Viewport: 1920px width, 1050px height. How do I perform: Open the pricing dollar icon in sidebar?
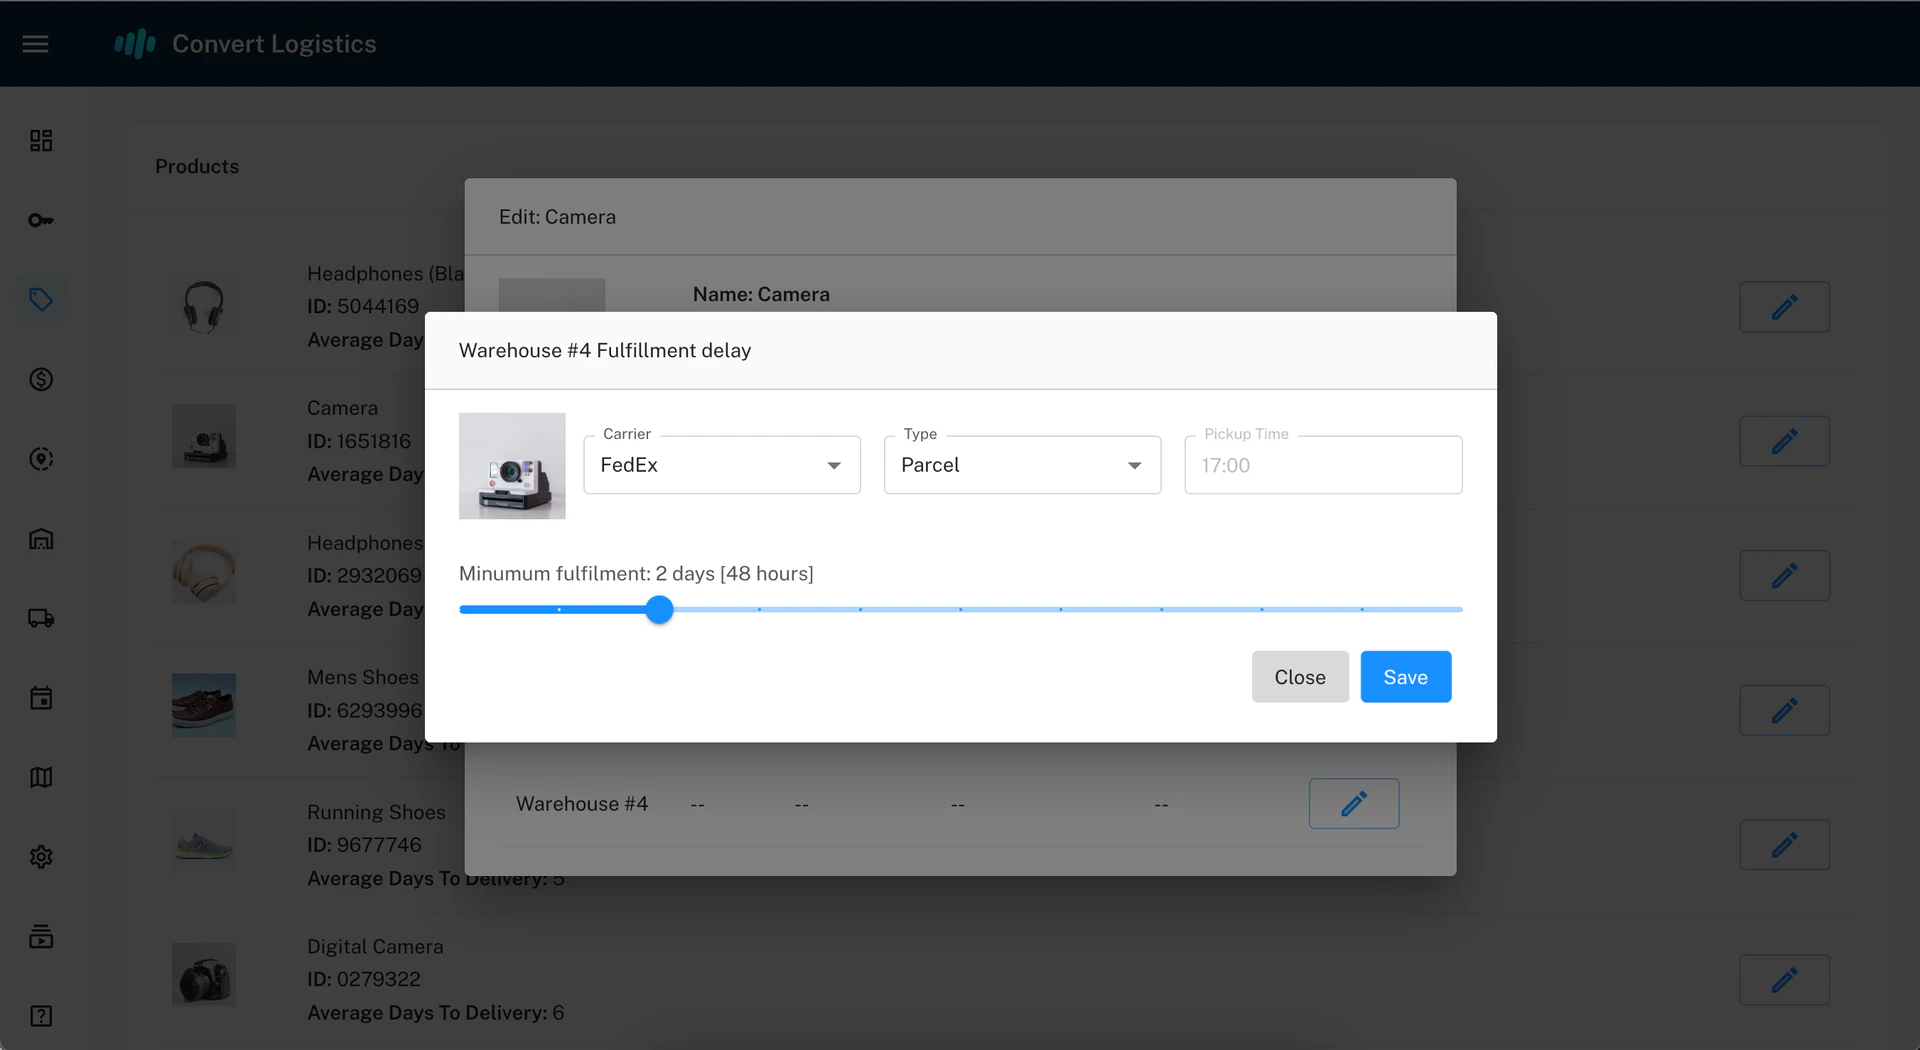coord(41,379)
